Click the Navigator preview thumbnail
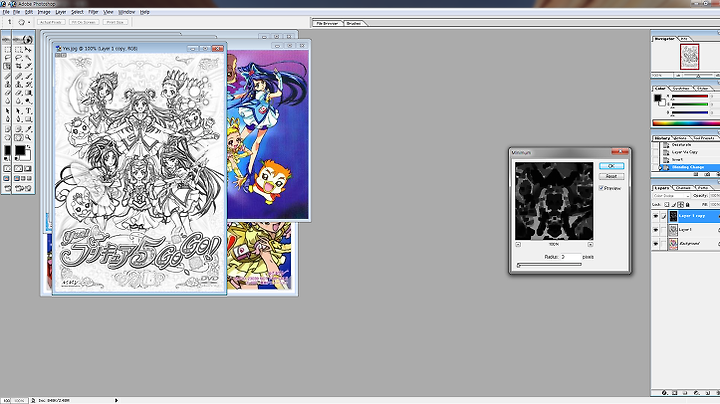Viewport: 720px width, 404px height. click(689, 56)
